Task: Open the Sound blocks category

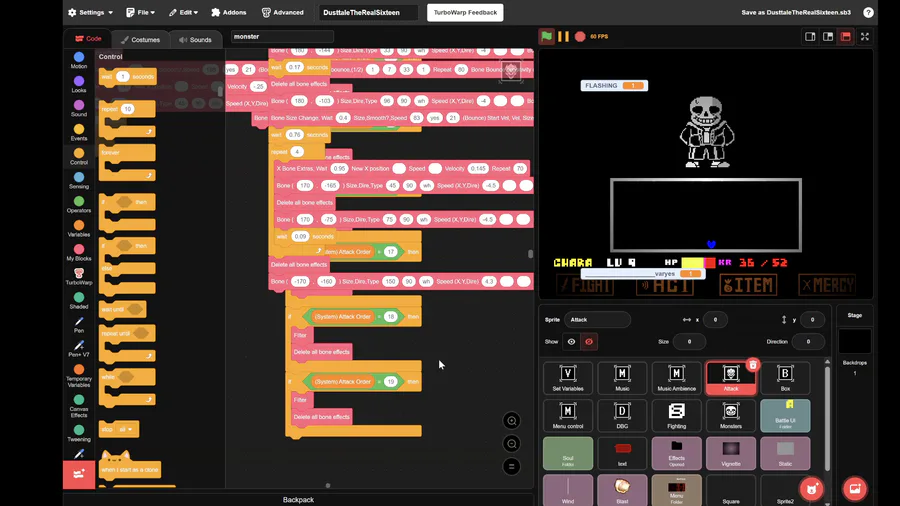Action: pyautogui.click(x=79, y=108)
